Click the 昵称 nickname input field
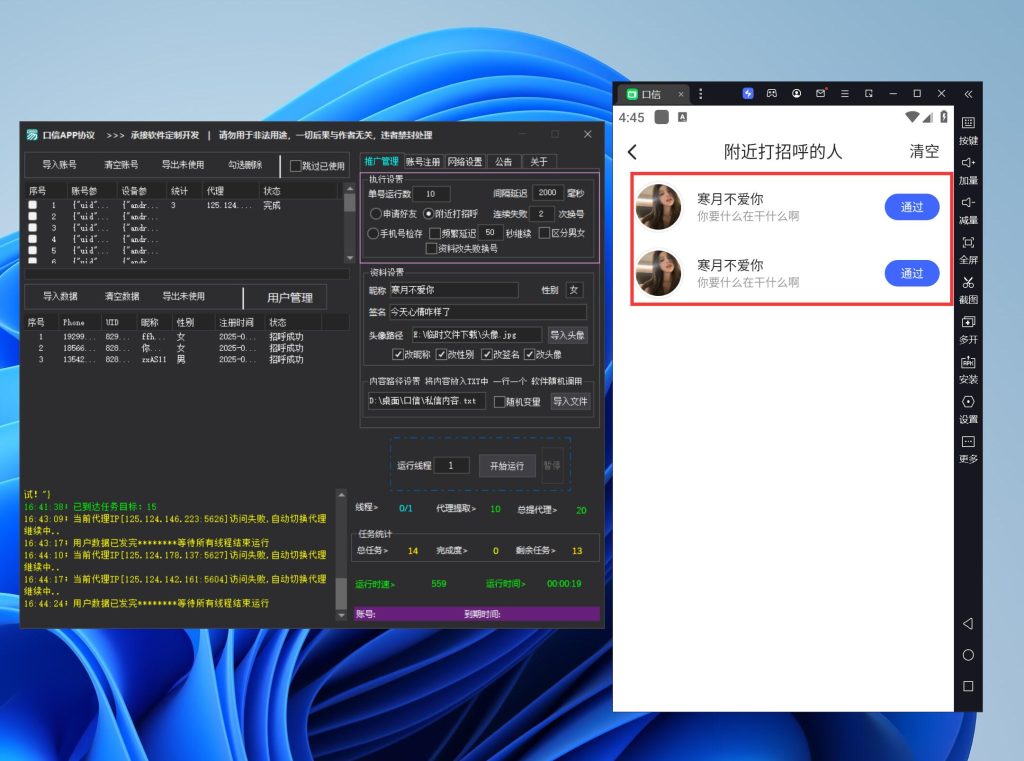 [453, 290]
